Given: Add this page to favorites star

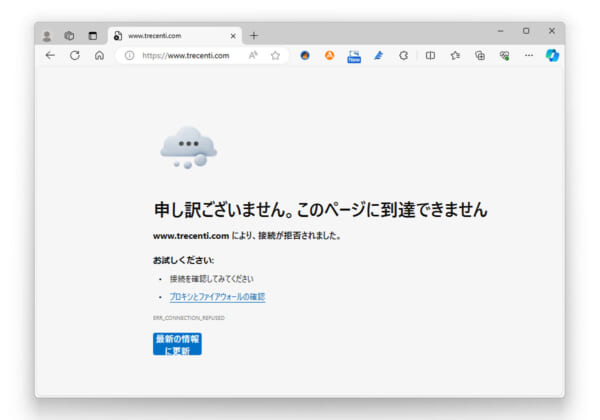Looking at the screenshot, I should [x=276, y=56].
